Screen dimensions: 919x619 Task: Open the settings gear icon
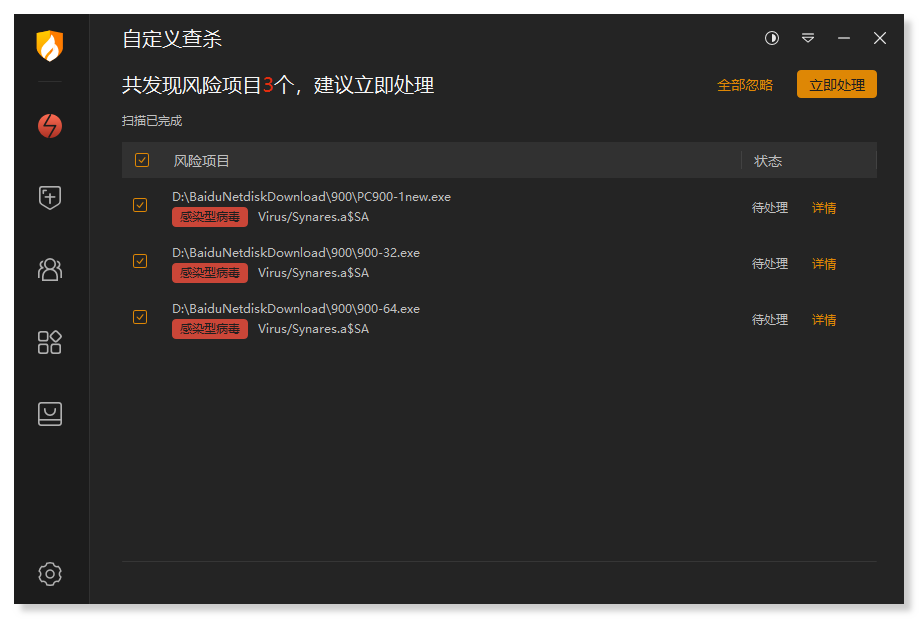(50, 574)
